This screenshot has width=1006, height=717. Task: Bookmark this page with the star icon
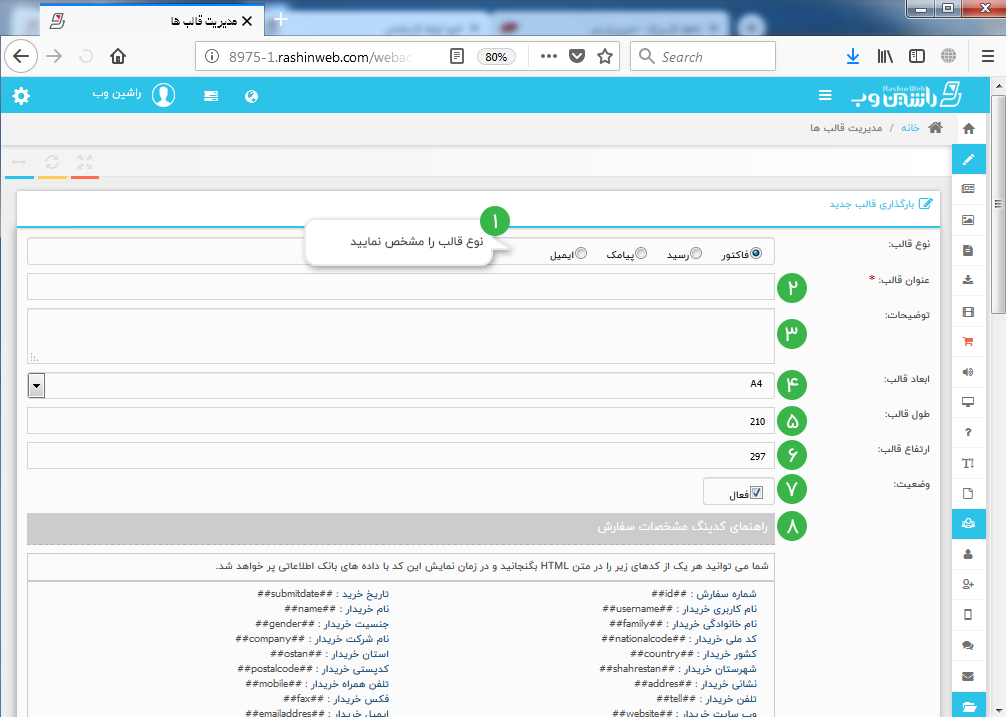(x=604, y=56)
